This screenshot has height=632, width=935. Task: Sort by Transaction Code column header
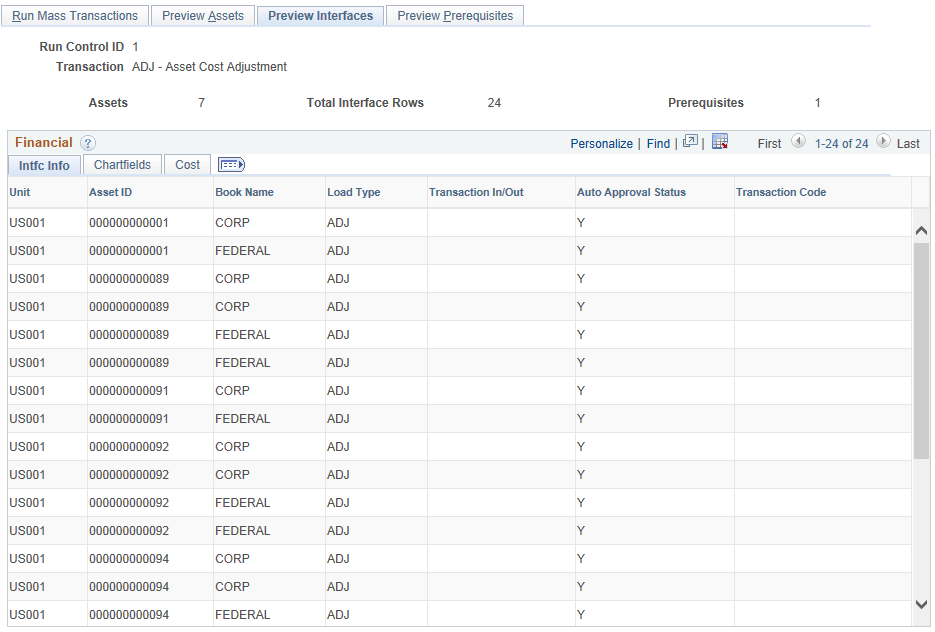point(781,192)
